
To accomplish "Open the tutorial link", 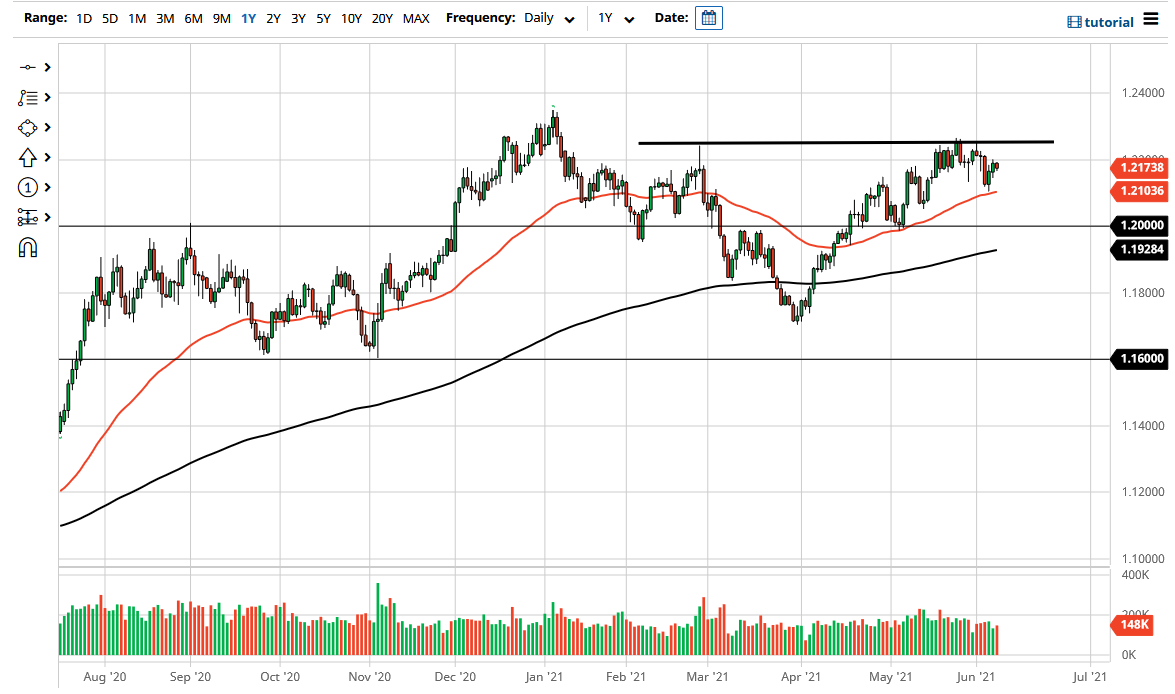I will [x=1108, y=22].
